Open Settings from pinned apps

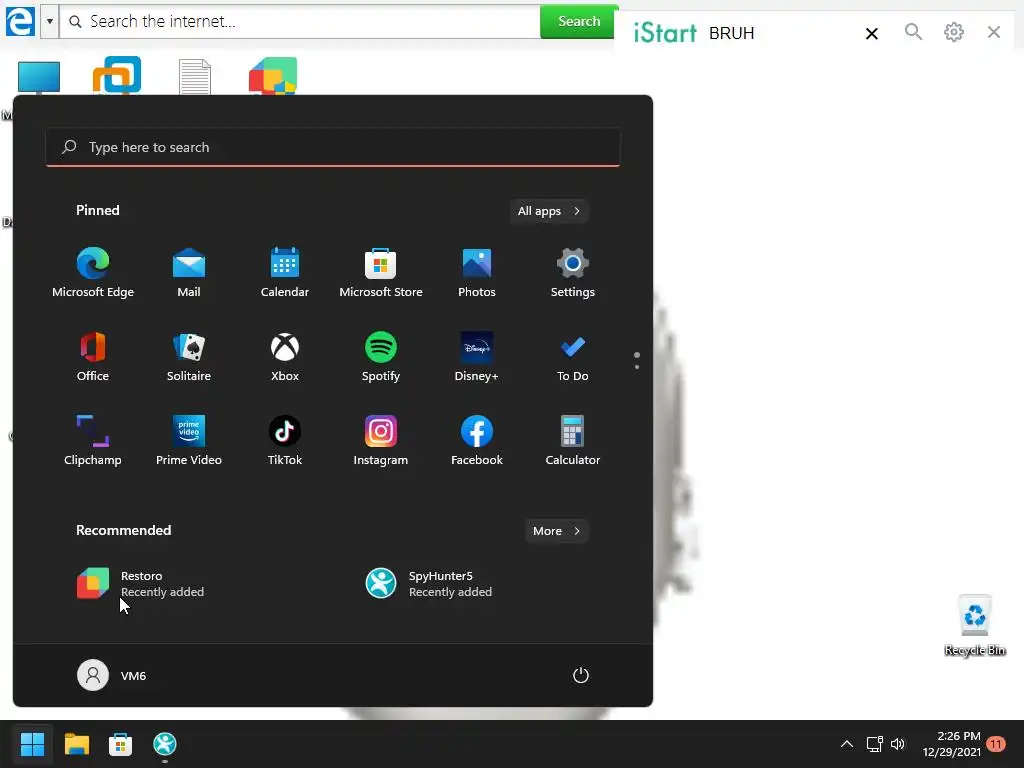[573, 273]
